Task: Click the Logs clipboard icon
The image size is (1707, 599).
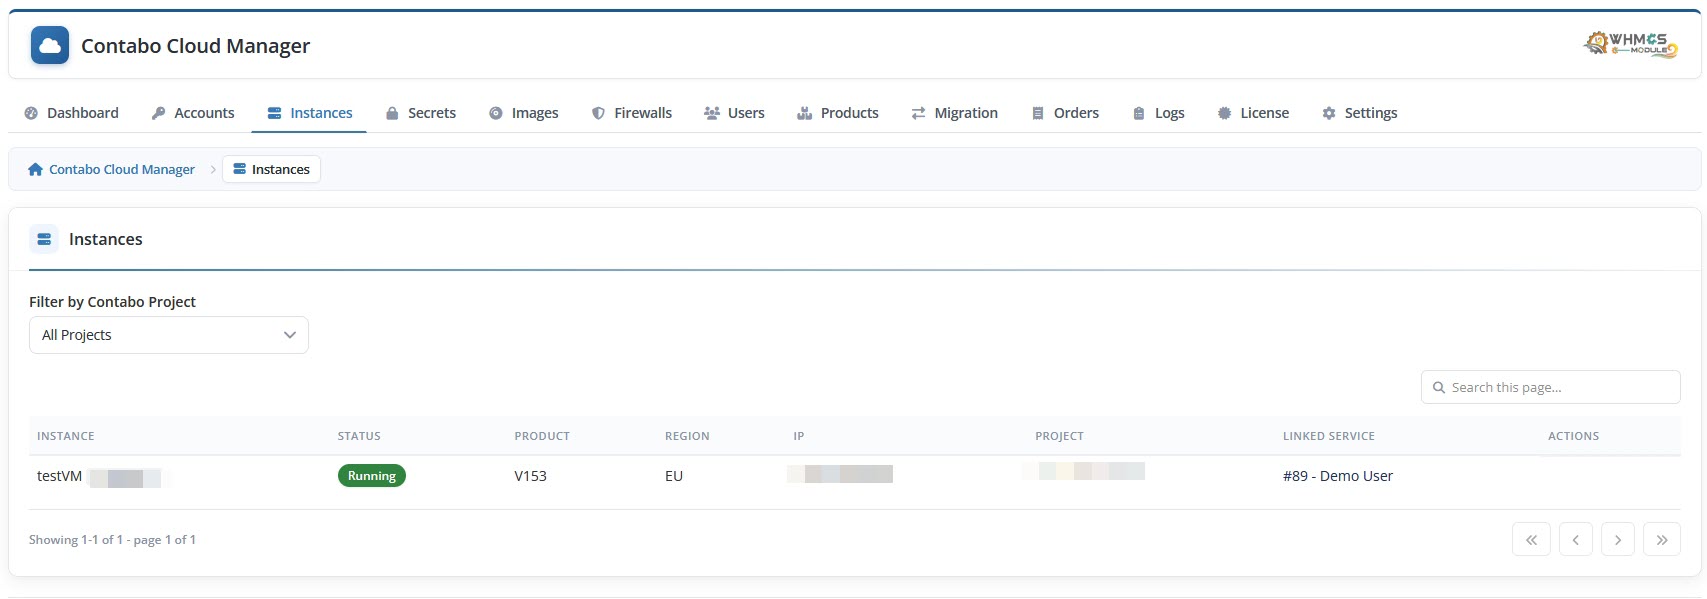Action: pyautogui.click(x=1138, y=113)
